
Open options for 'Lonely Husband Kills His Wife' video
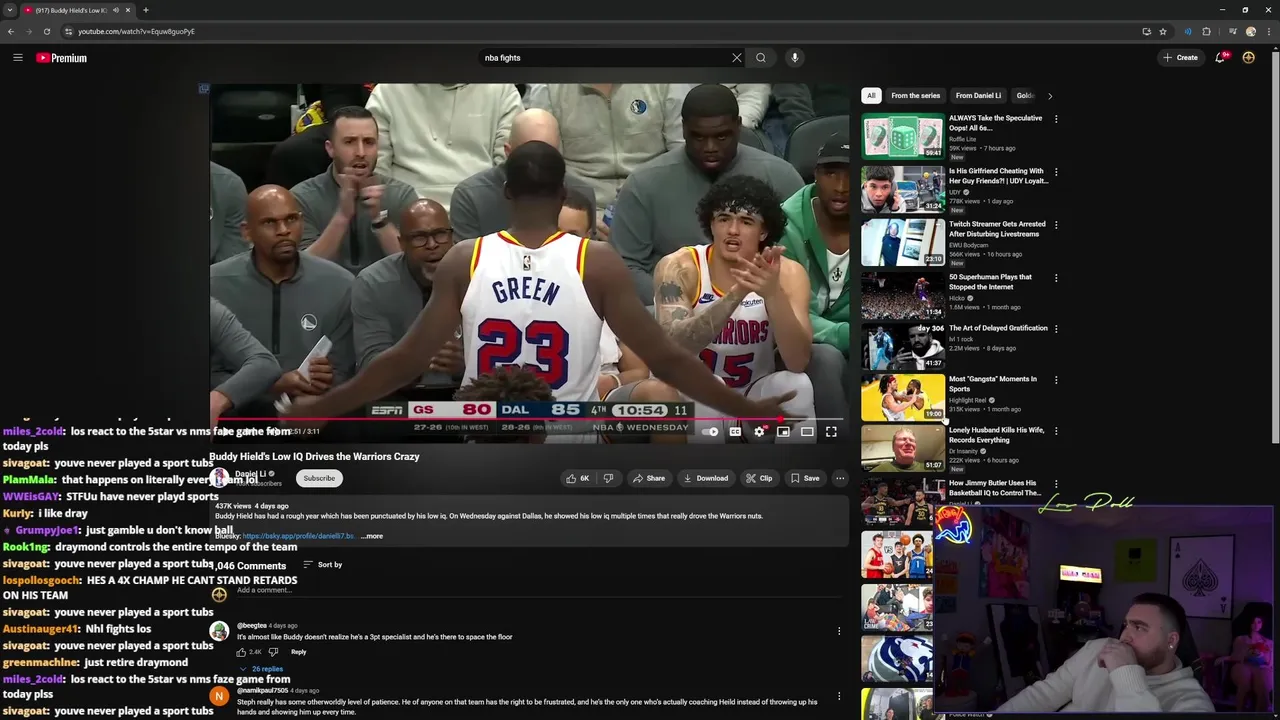1056,431
